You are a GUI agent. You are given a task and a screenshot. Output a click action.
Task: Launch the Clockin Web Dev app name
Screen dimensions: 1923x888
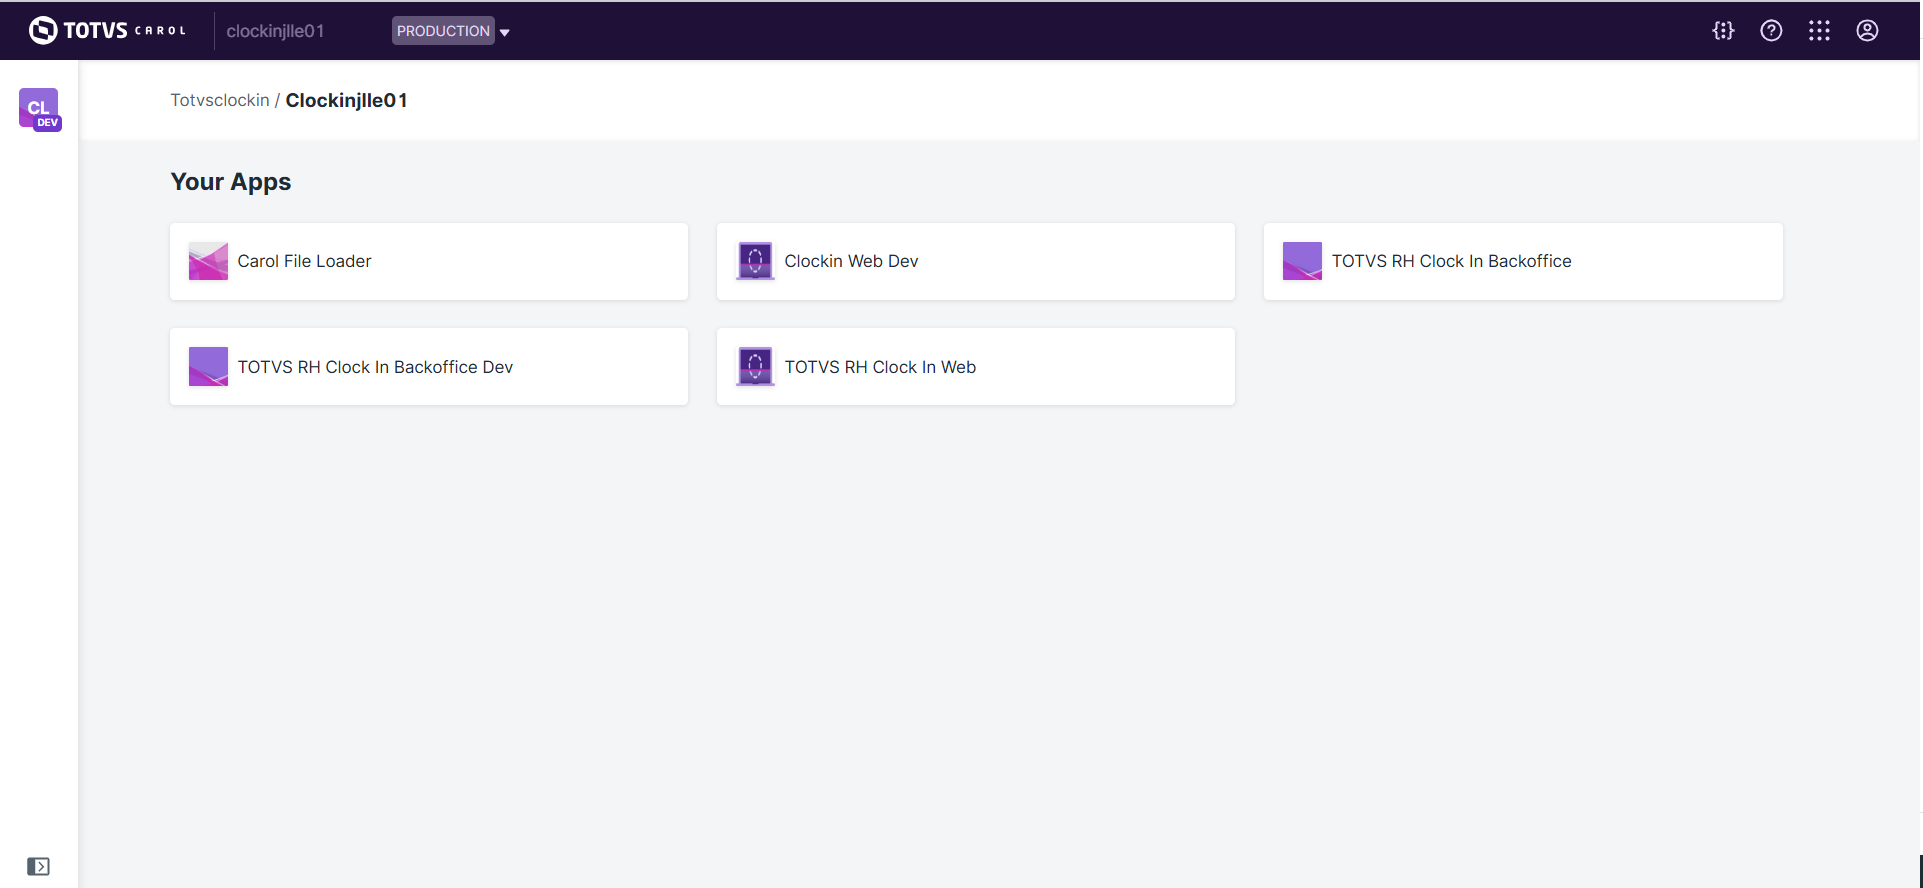coord(851,261)
